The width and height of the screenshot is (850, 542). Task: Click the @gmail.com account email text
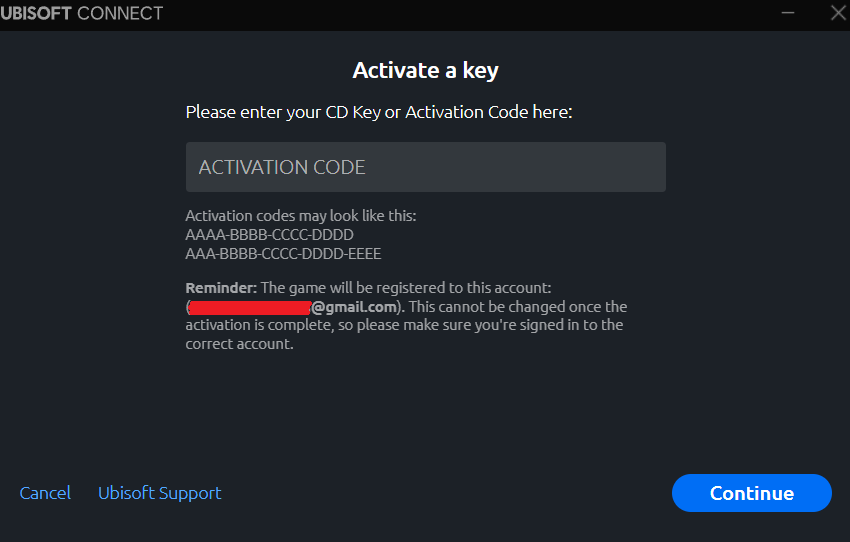[x=355, y=307]
